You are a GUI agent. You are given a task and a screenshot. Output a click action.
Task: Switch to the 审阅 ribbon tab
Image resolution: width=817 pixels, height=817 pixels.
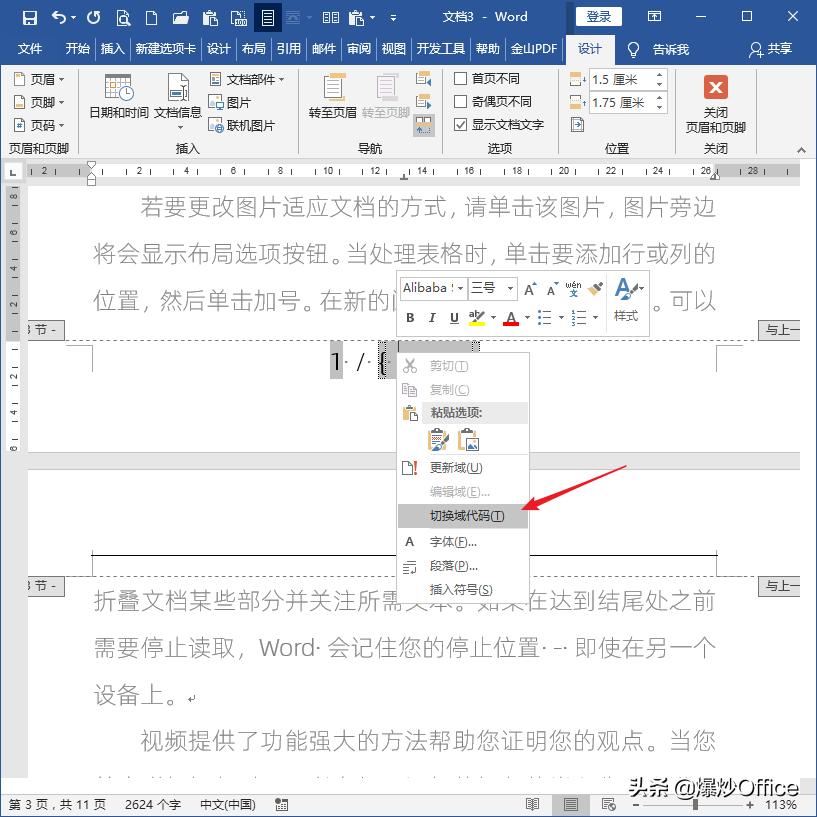[358, 49]
